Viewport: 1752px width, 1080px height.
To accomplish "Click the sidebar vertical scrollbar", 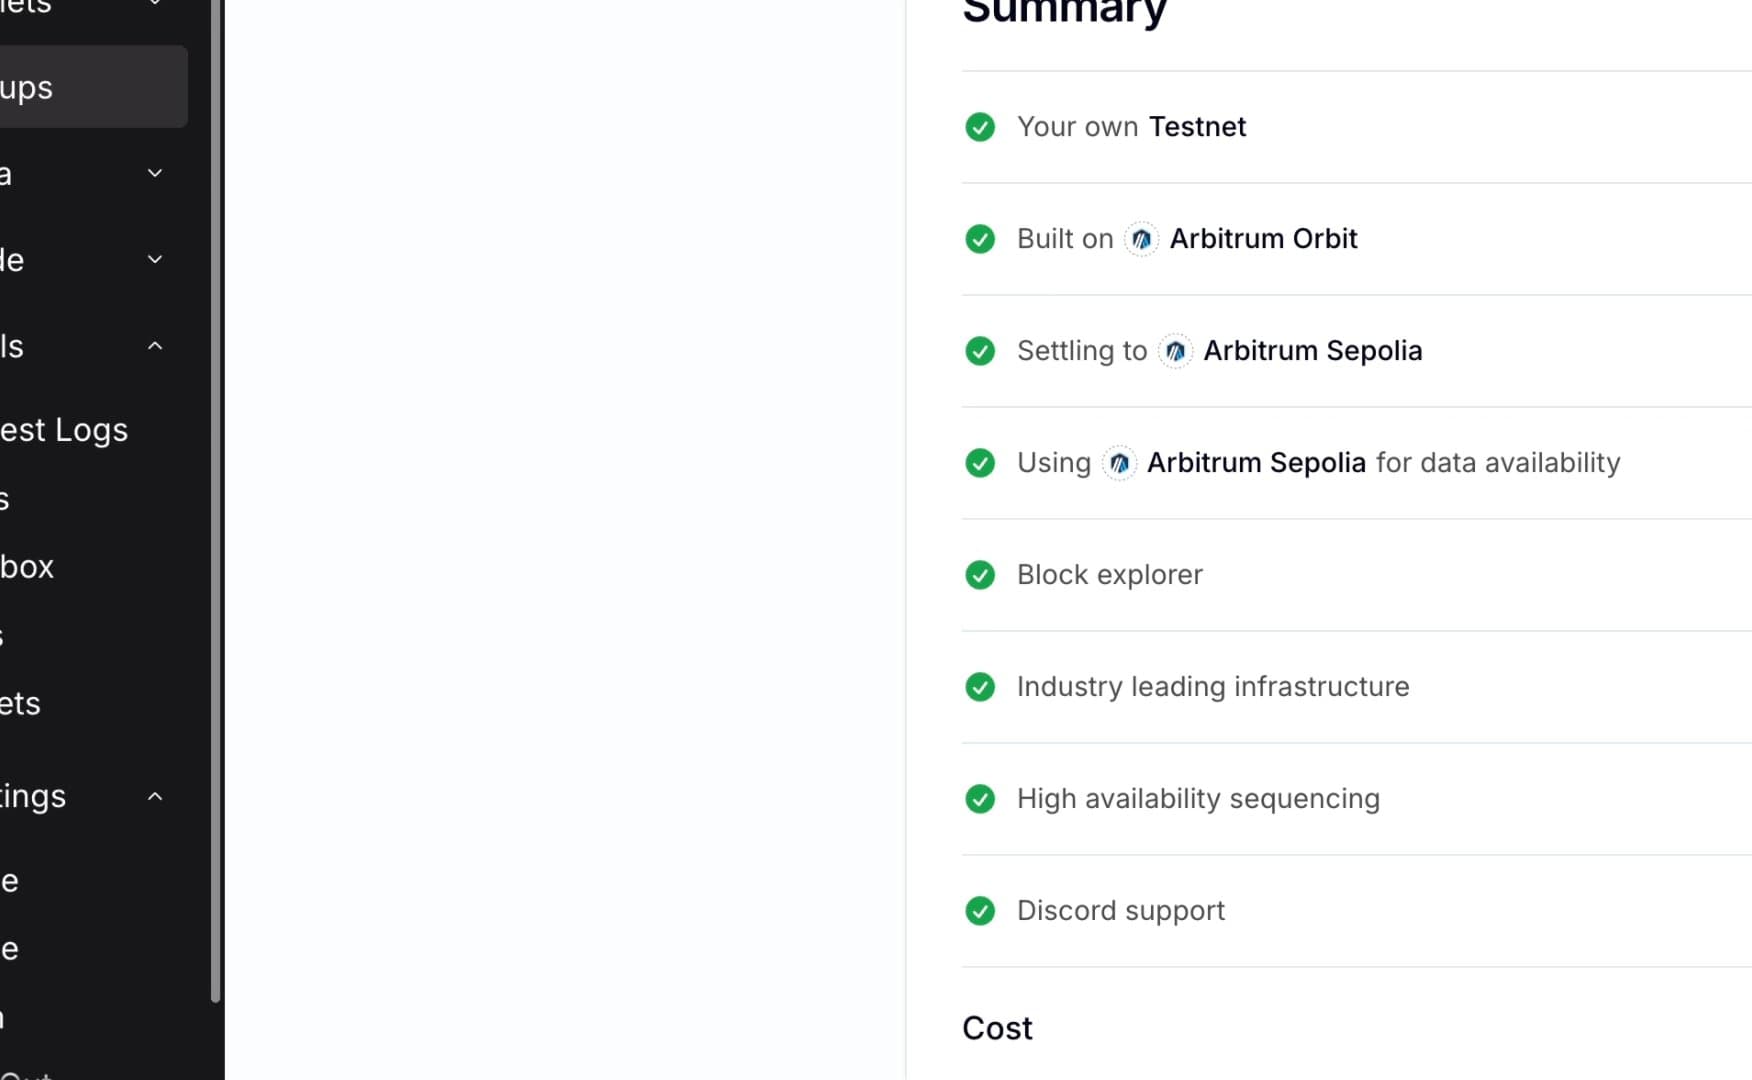I will point(215,500).
